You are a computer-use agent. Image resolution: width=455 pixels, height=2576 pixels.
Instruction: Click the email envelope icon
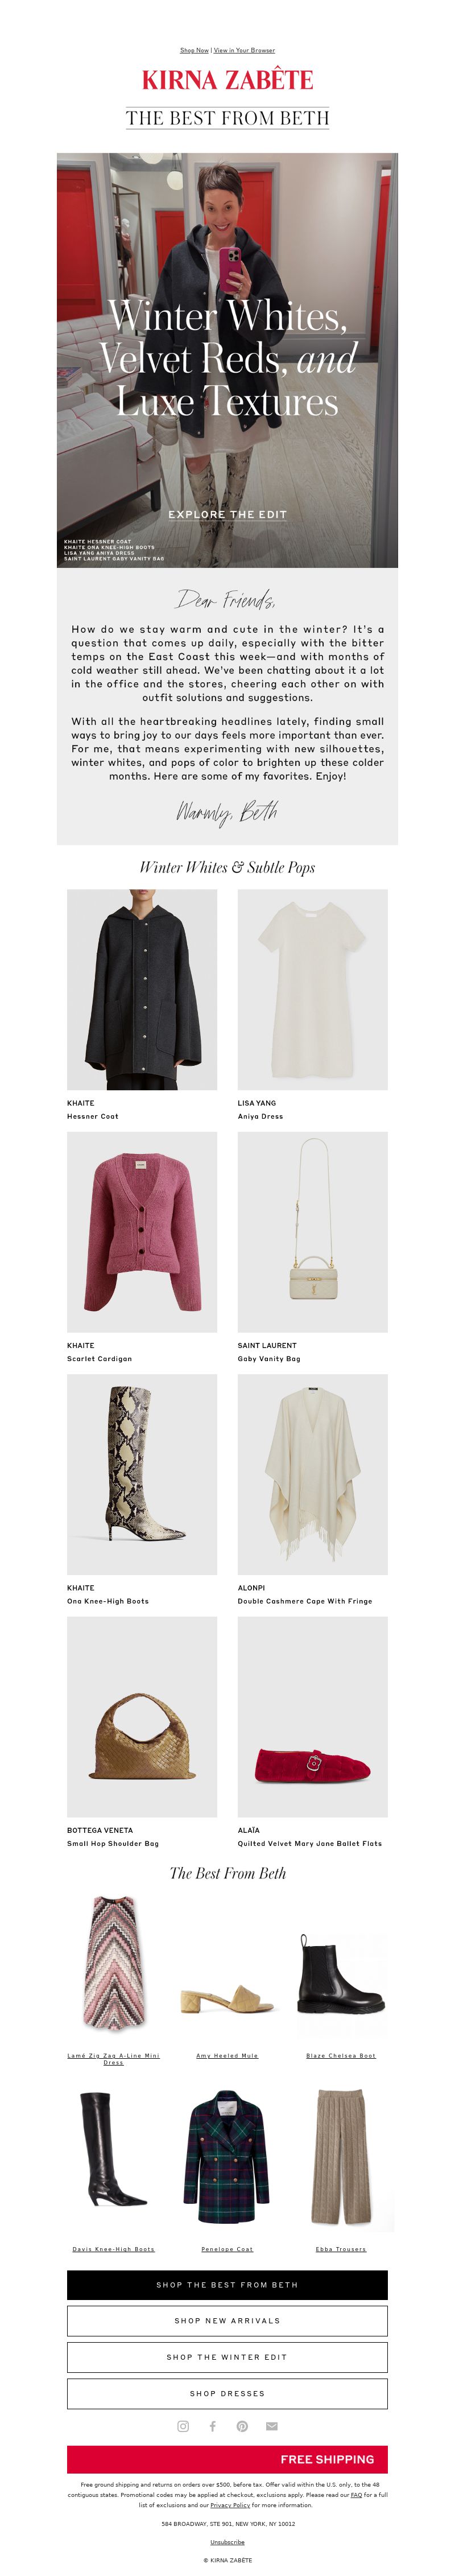pos(271,2426)
